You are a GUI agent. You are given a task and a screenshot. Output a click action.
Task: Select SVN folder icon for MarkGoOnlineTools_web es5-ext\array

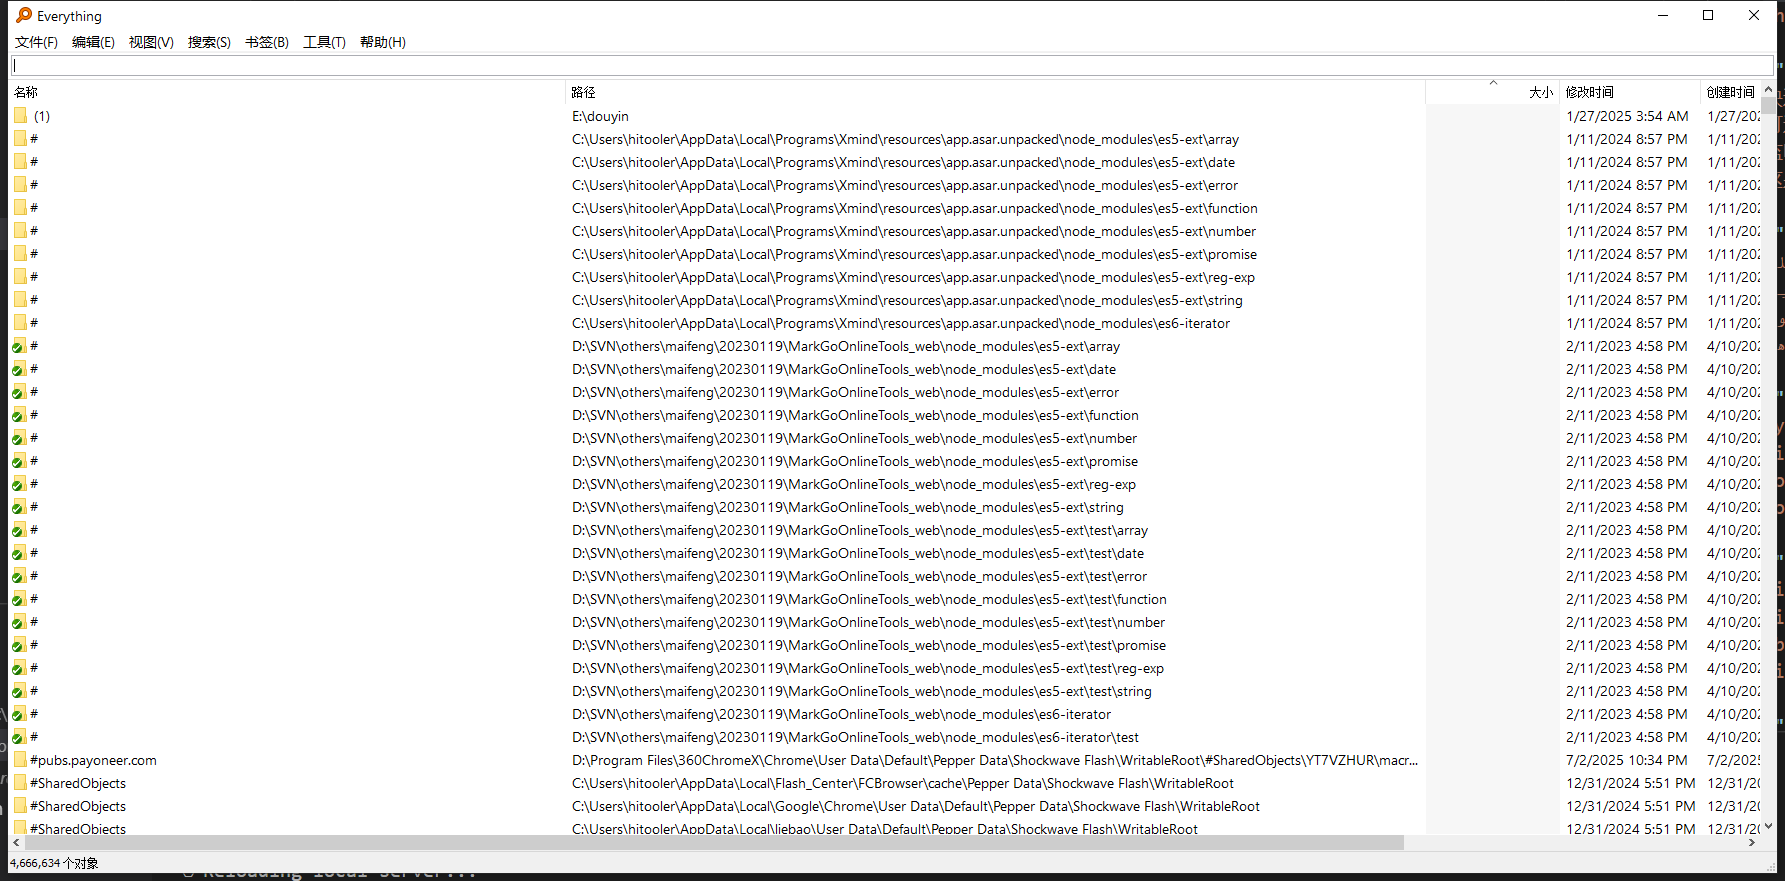pyautogui.click(x=20, y=346)
